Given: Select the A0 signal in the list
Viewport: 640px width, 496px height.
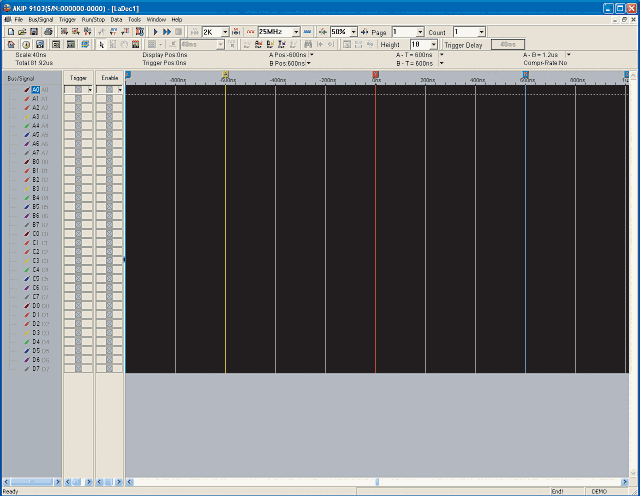Looking at the screenshot, I should tap(35, 90).
